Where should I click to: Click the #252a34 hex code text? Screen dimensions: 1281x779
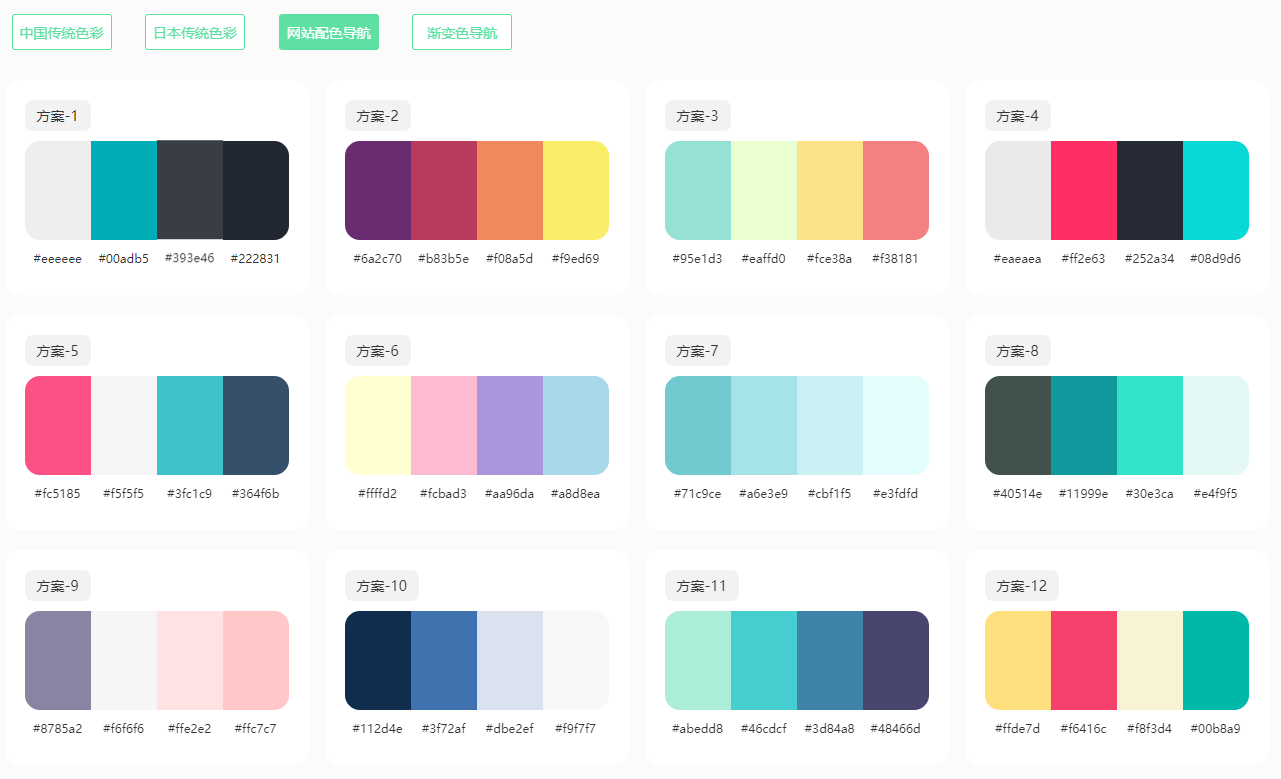(x=1150, y=259)
